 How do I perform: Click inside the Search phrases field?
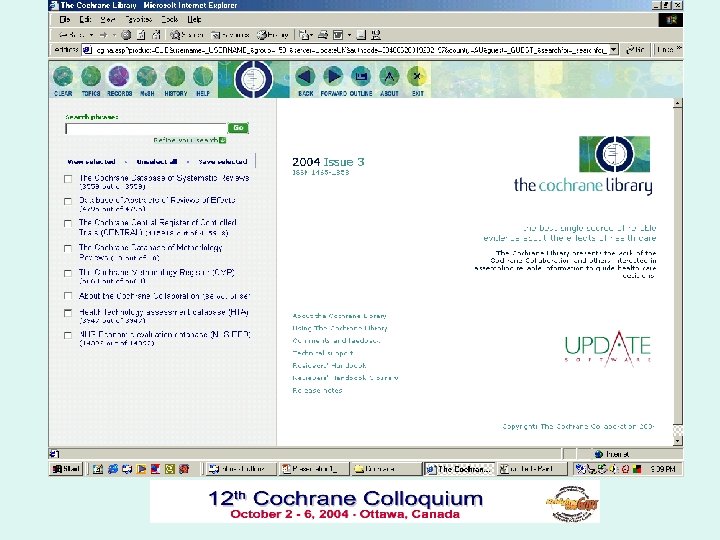pos(146,129)
